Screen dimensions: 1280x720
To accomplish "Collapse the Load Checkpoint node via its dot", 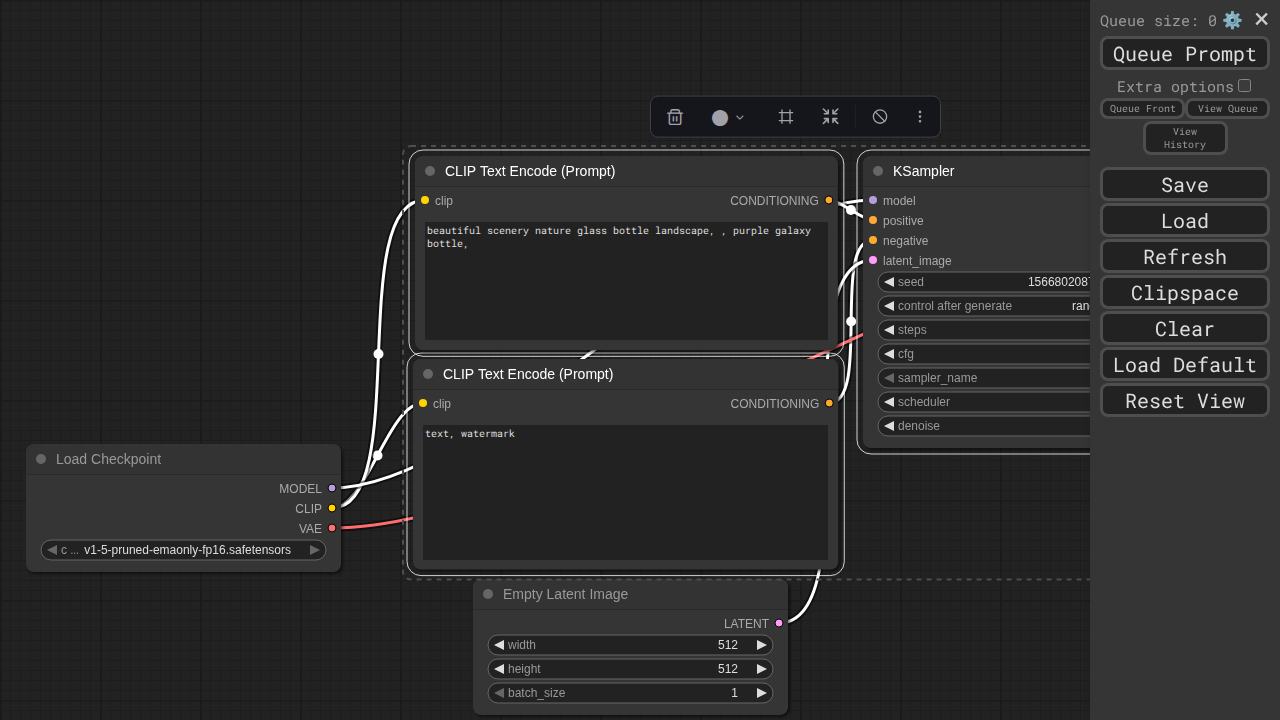I will click(41, 459).
